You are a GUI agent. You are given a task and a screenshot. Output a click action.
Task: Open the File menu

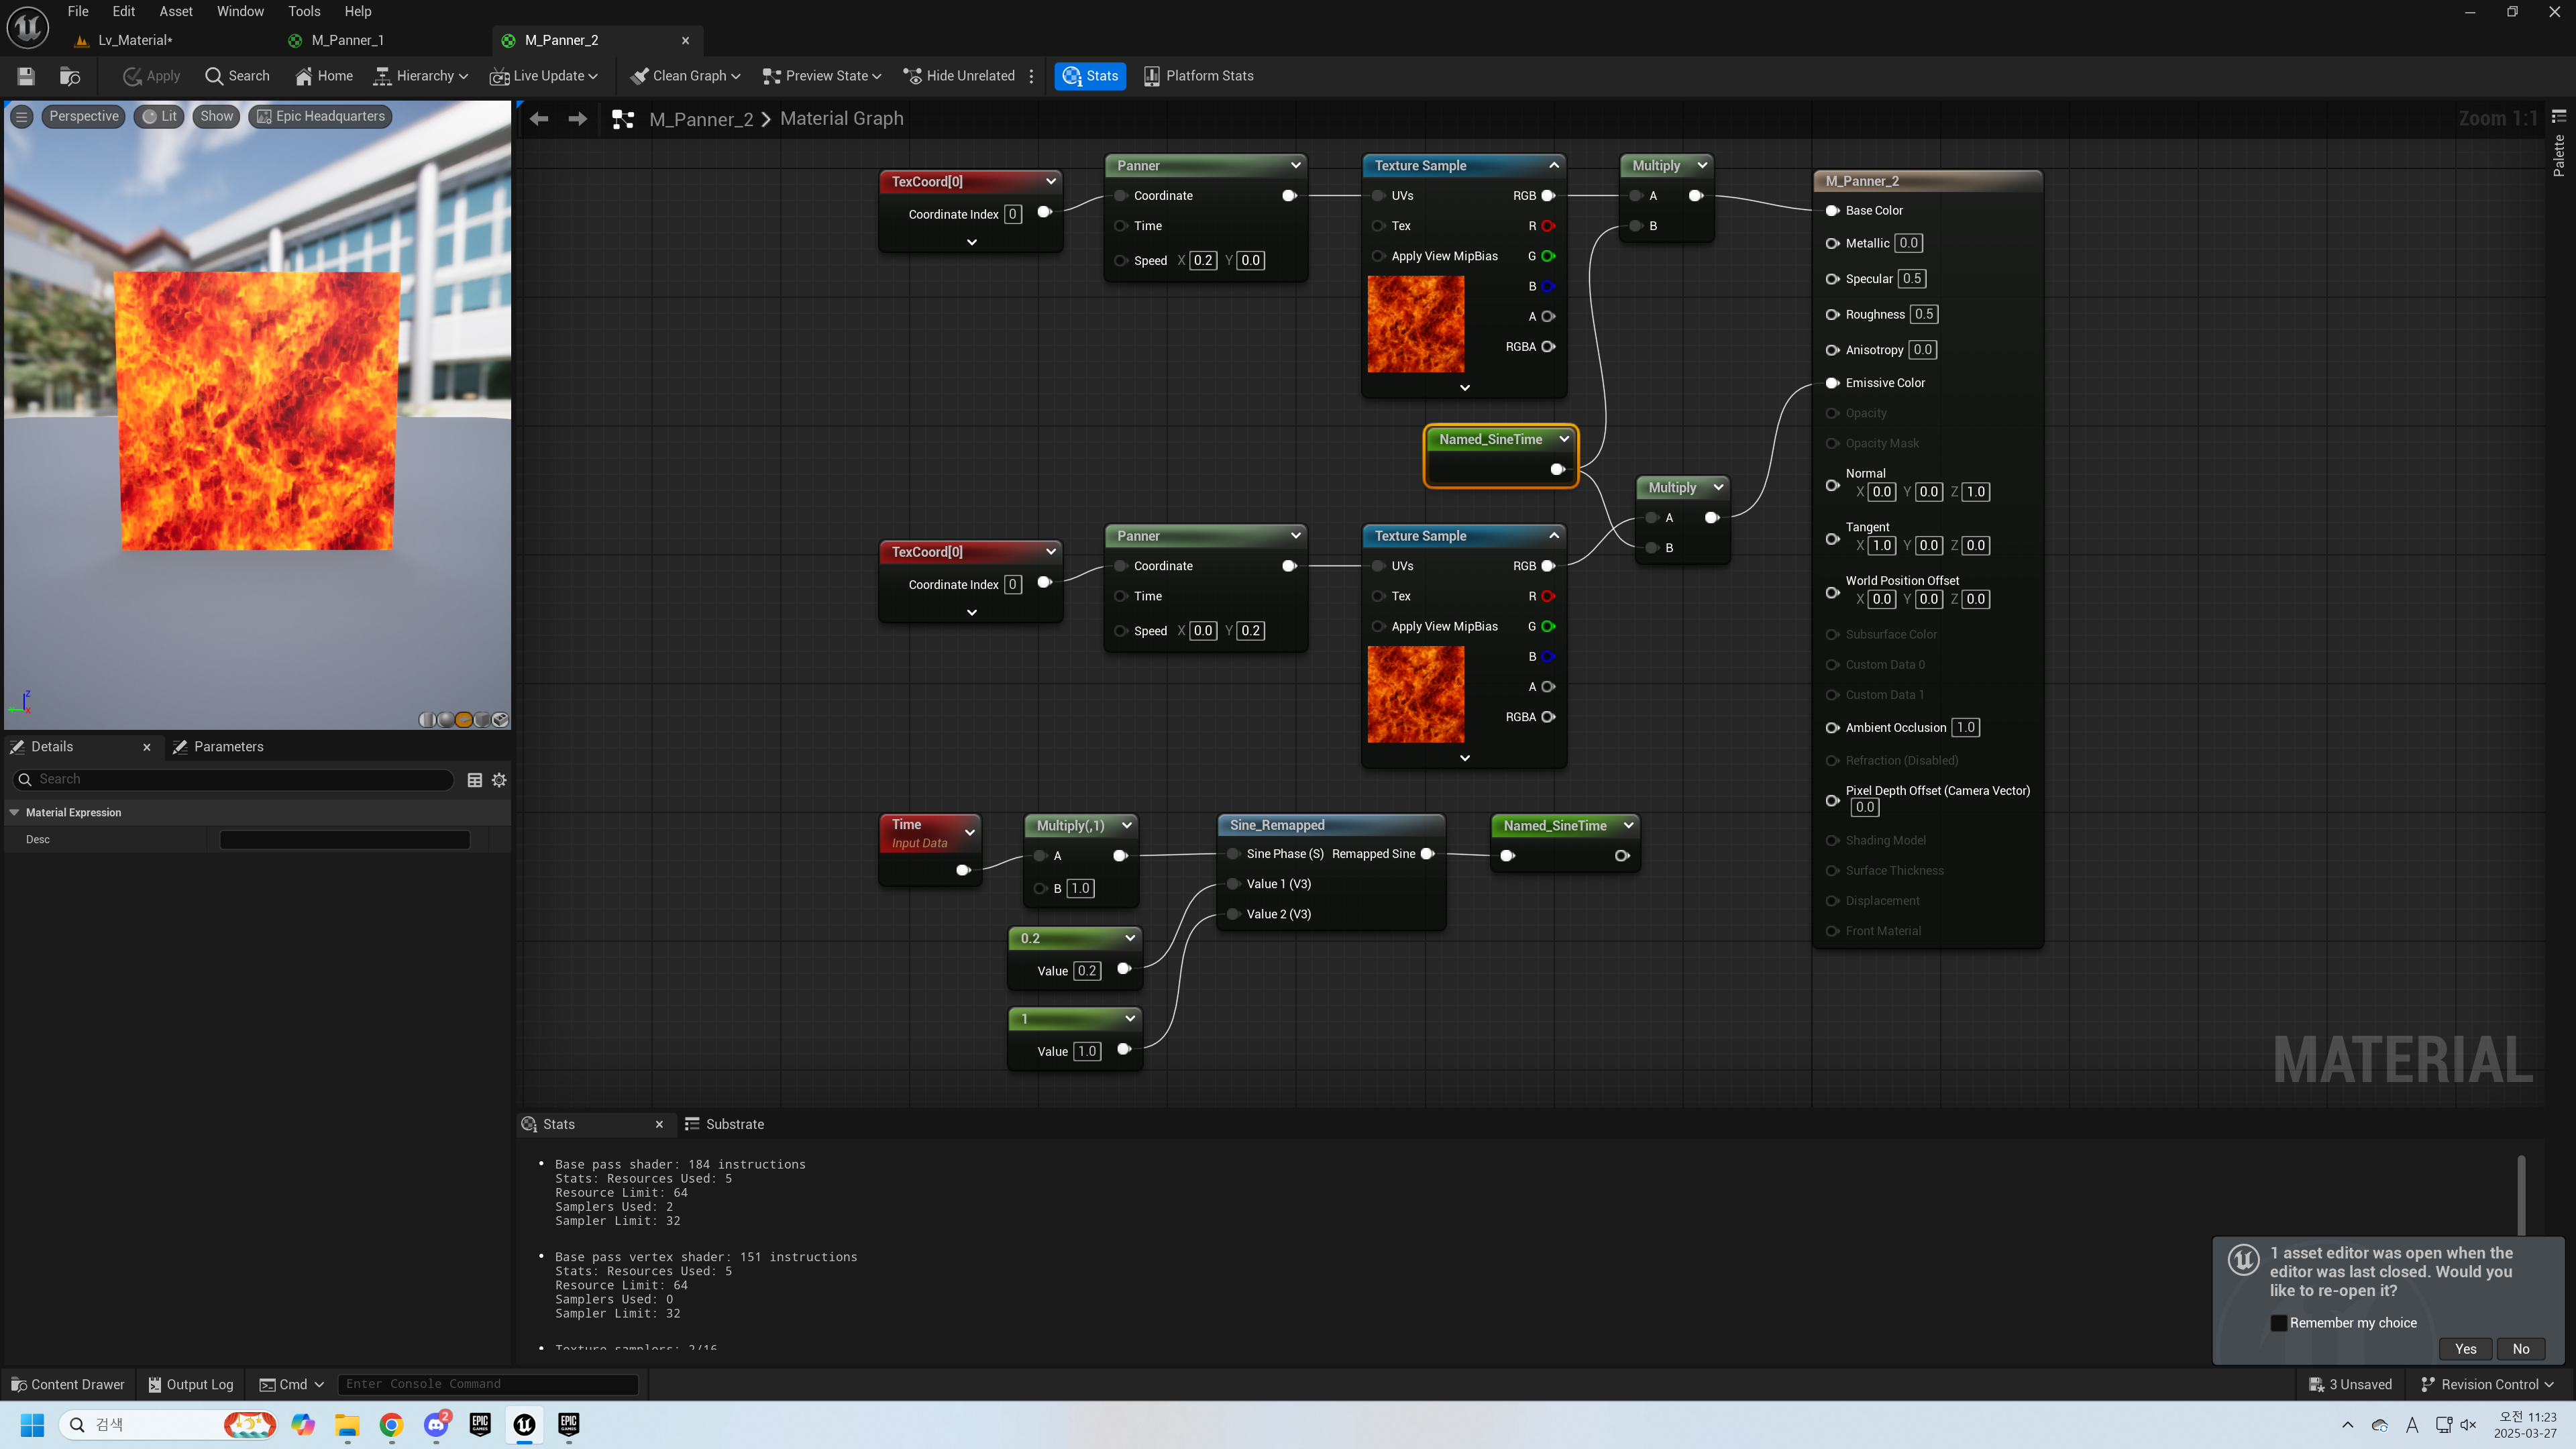78,11
